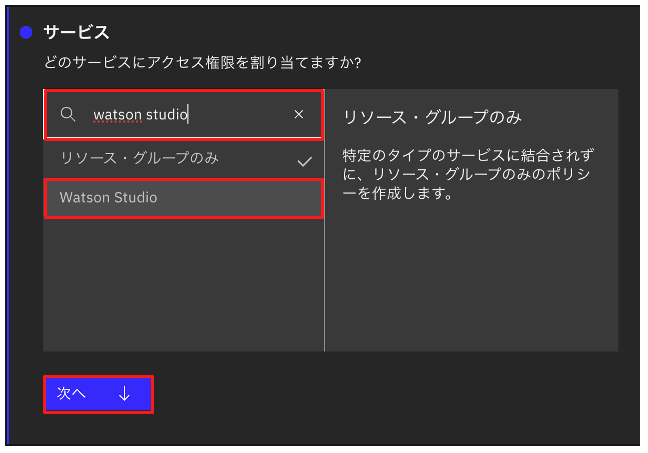Screen dimensions: 648x453
Task: Clear the search with the X icon
Action: coord(298,115)
